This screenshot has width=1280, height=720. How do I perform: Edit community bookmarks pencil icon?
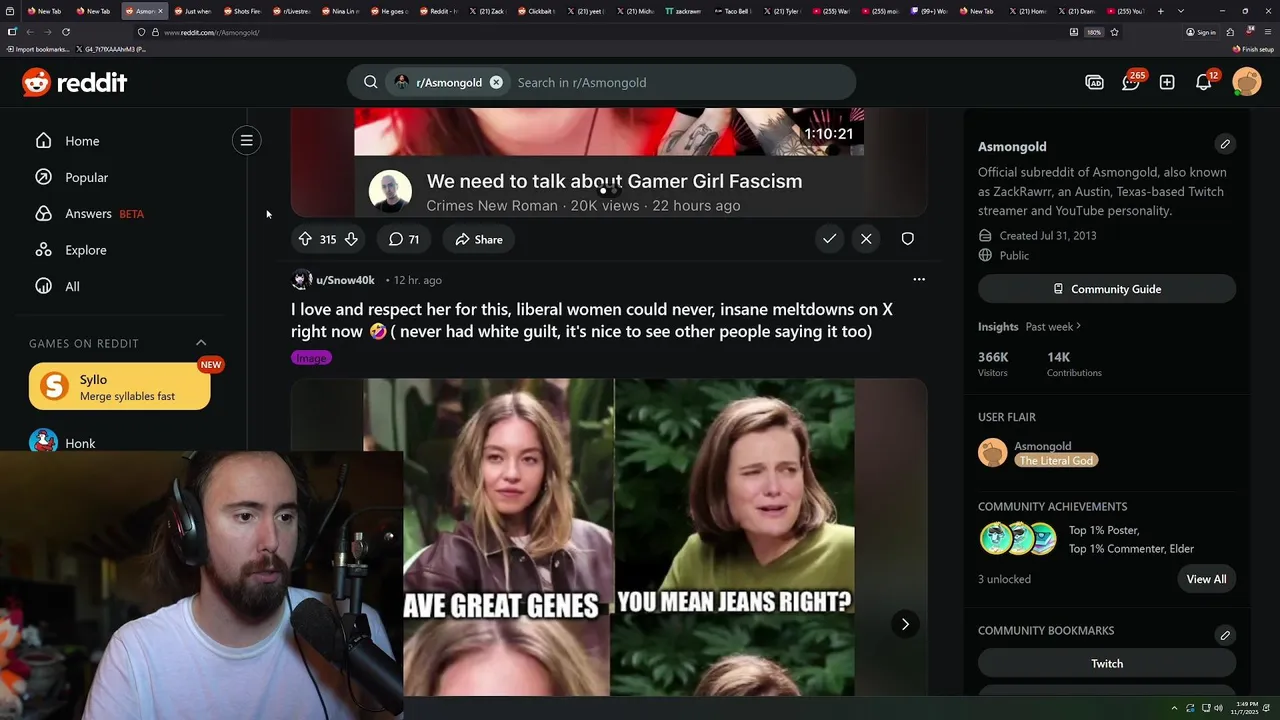(1225, 635)
